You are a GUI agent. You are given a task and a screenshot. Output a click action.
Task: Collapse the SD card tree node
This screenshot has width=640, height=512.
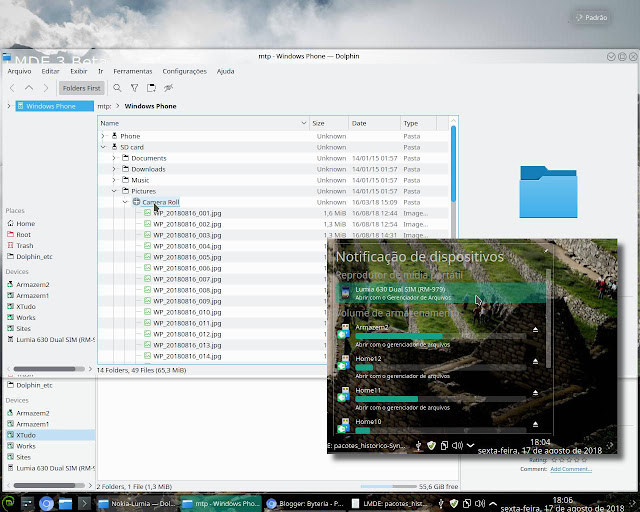pyautogui.click(x=103, y=147)
